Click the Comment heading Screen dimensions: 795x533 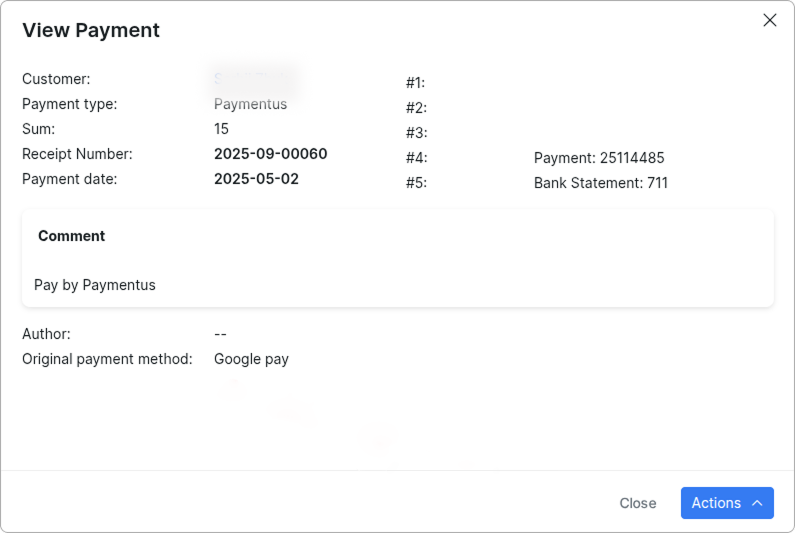(x=71, y=236)
